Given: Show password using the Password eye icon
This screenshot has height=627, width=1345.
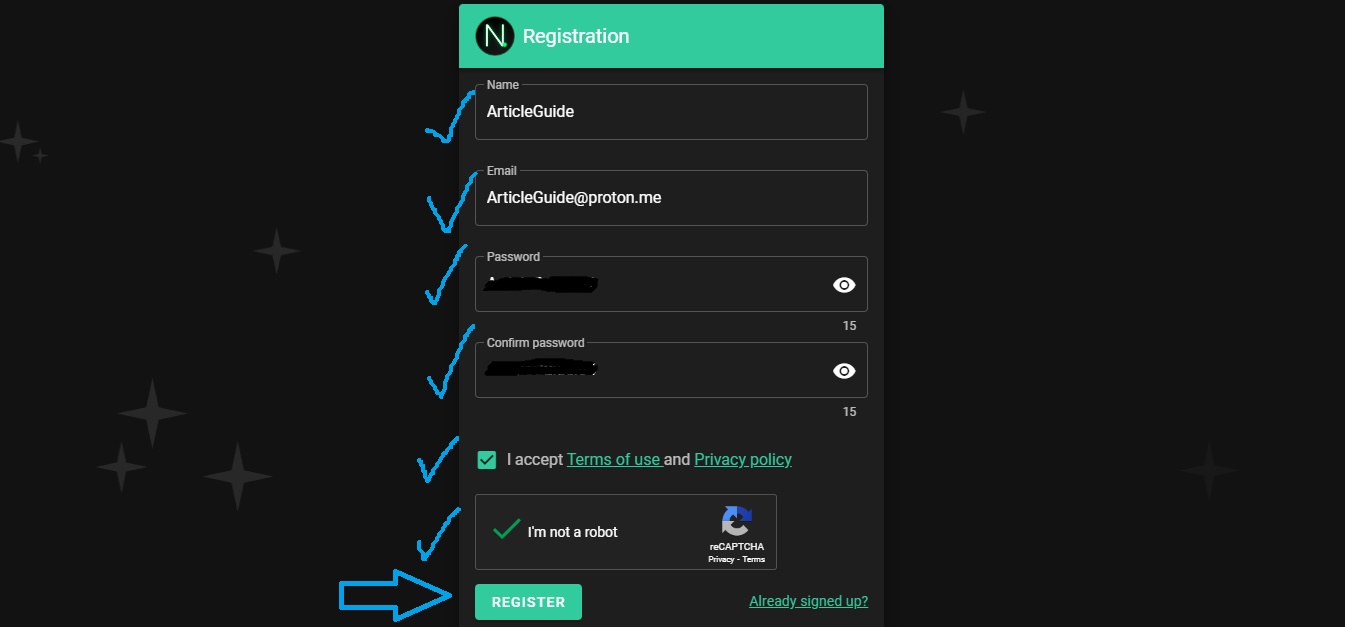Looking at the screenshot, I should pyautogui.click(x=844, y=285).
